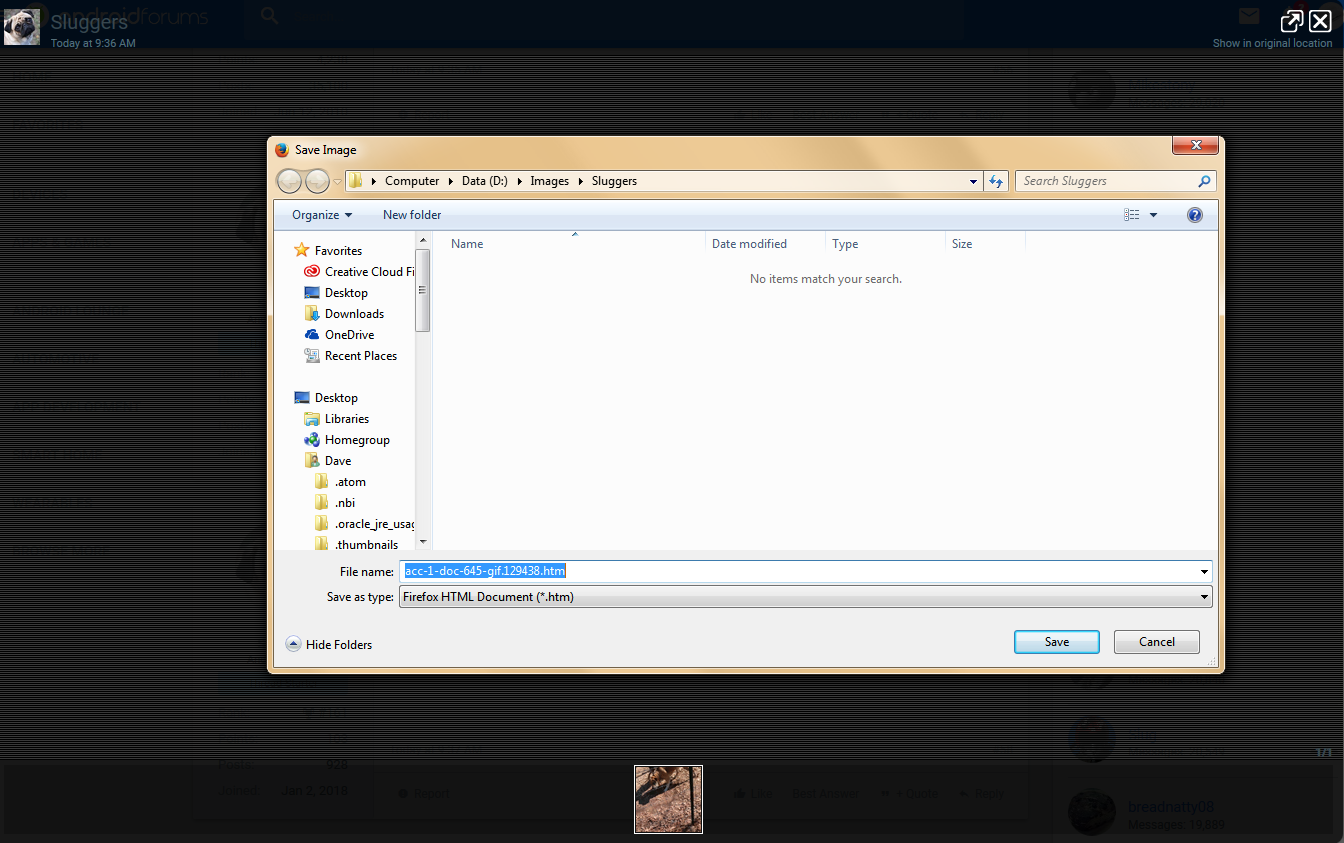The width and height of the screenshot is (1344, 843).
Task: Select Sluggers in the breadcrumb path
Action: (x=614, y=181)
